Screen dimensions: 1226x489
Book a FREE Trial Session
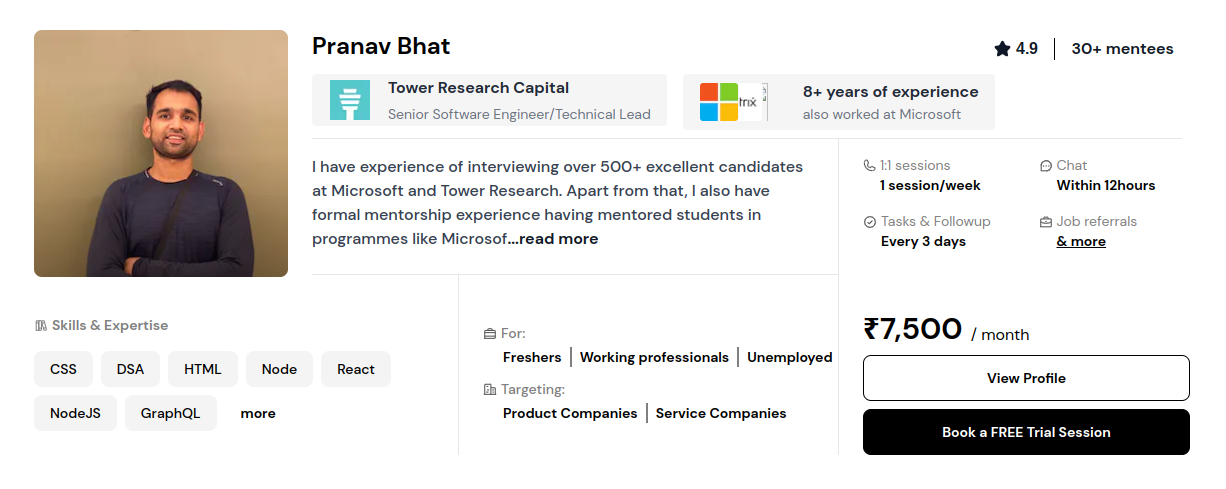pyautogui.click(x=1026, y=432)
